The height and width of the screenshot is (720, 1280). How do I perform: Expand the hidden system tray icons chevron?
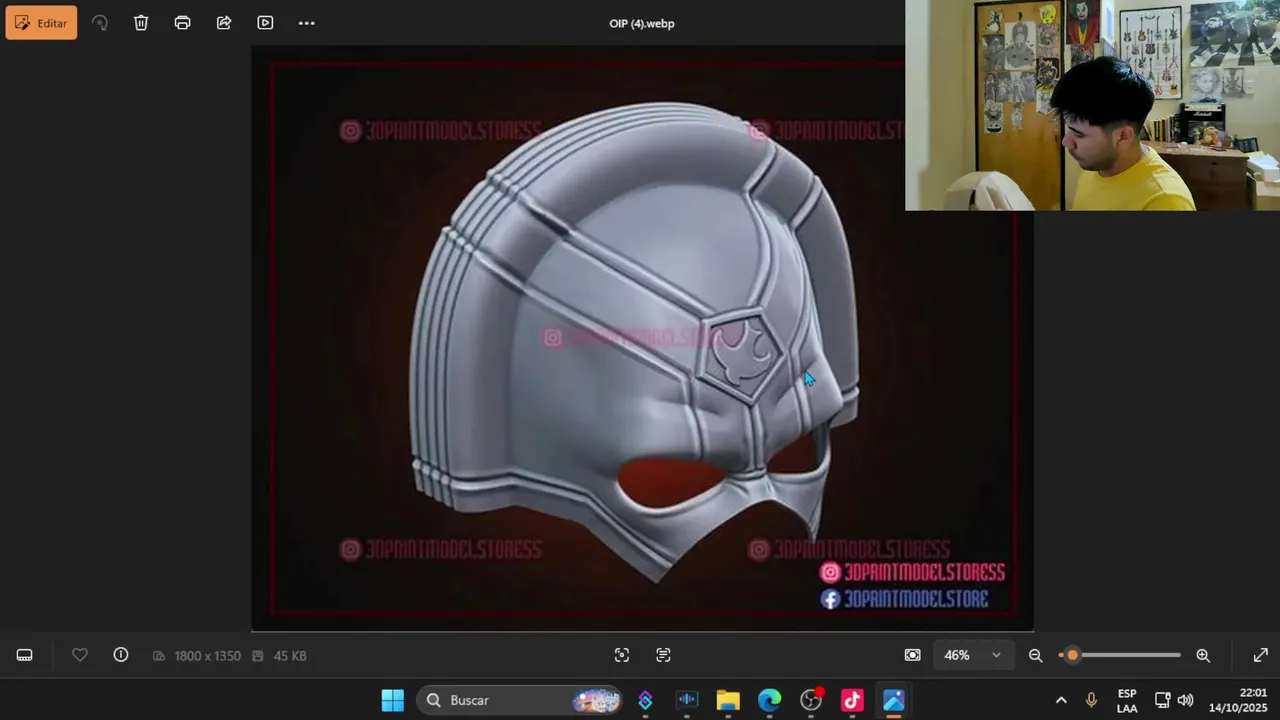coord(1061,700)
